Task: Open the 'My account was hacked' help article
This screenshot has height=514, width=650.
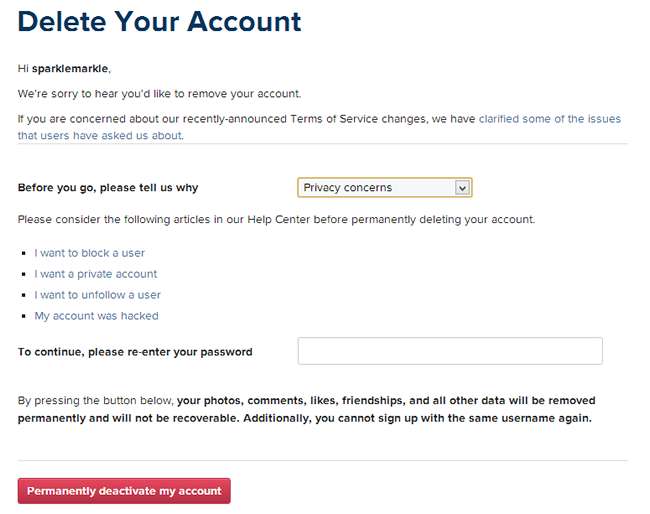Action: 96,316
